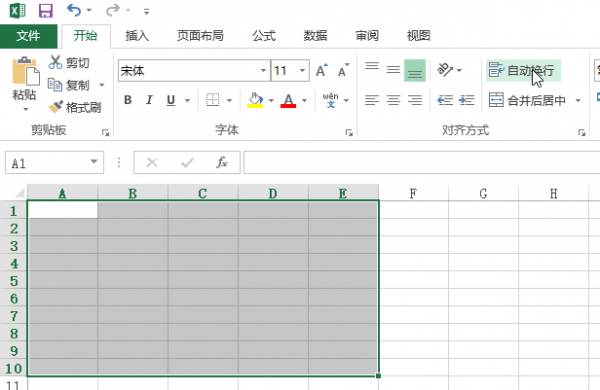The image size is (600, 390).
Task: Open the 文件 menu
Action: click(28, 36)
